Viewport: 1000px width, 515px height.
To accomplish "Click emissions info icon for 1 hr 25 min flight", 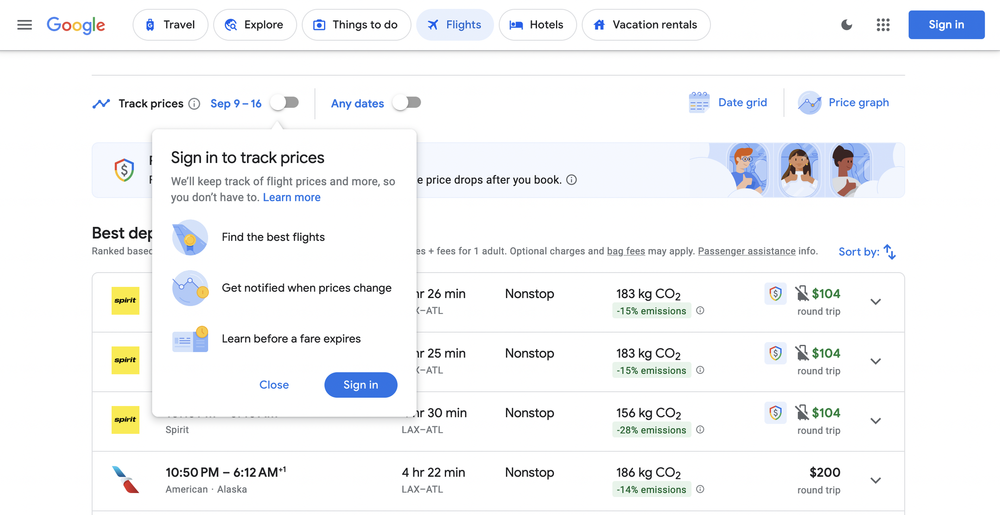I will [x=700, y=370].
